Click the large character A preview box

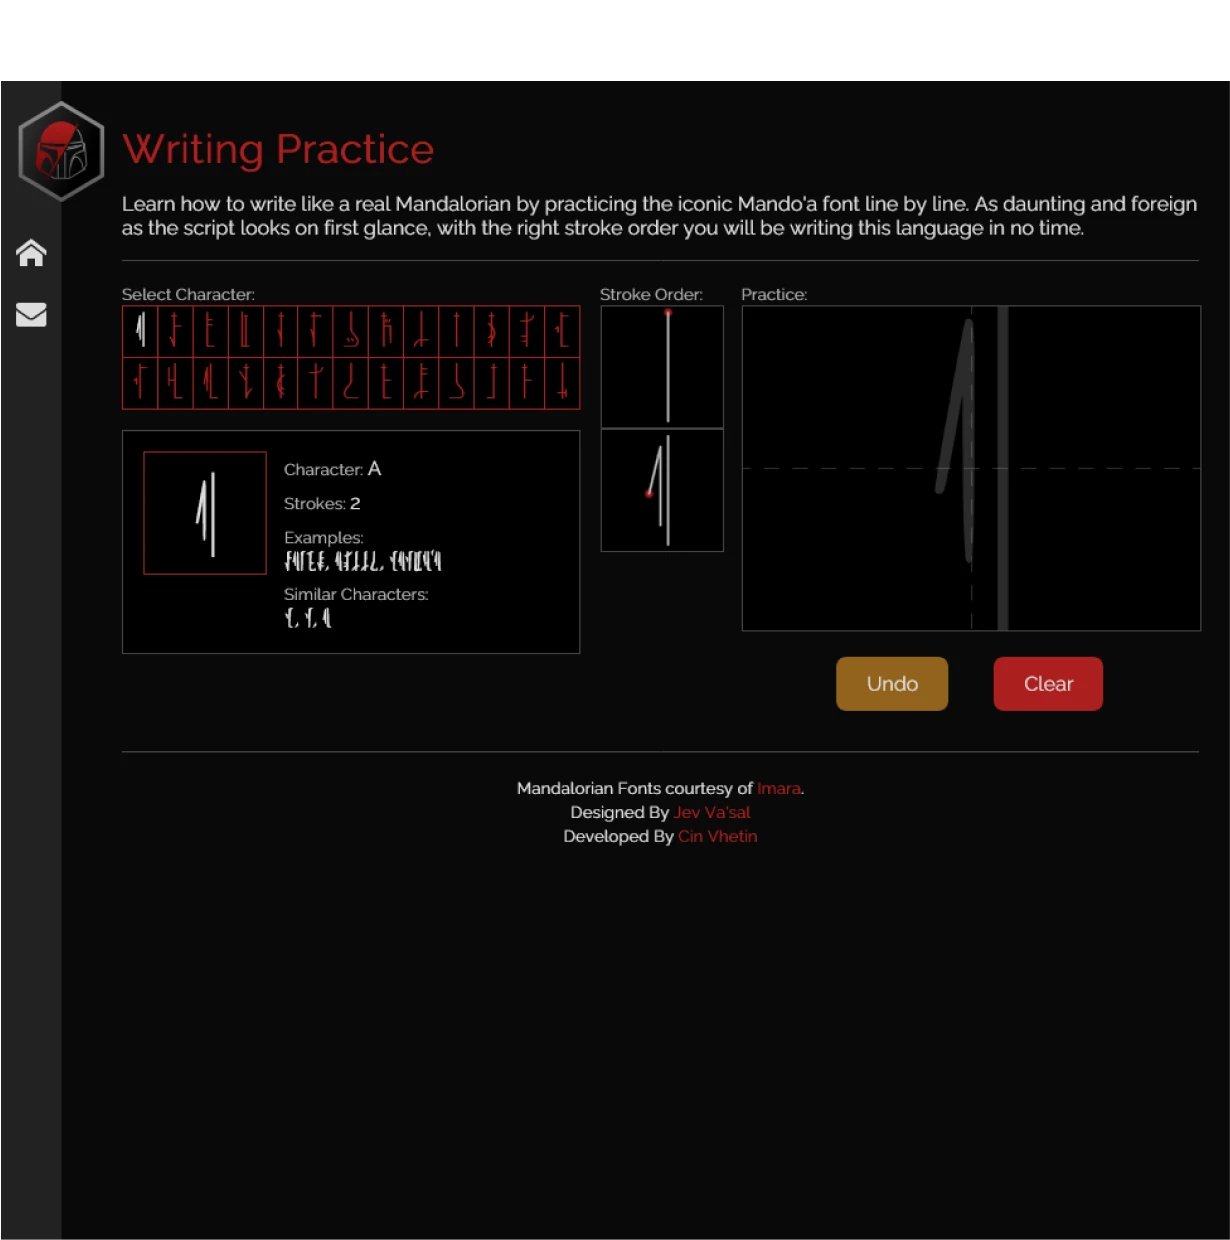(205, 513)
